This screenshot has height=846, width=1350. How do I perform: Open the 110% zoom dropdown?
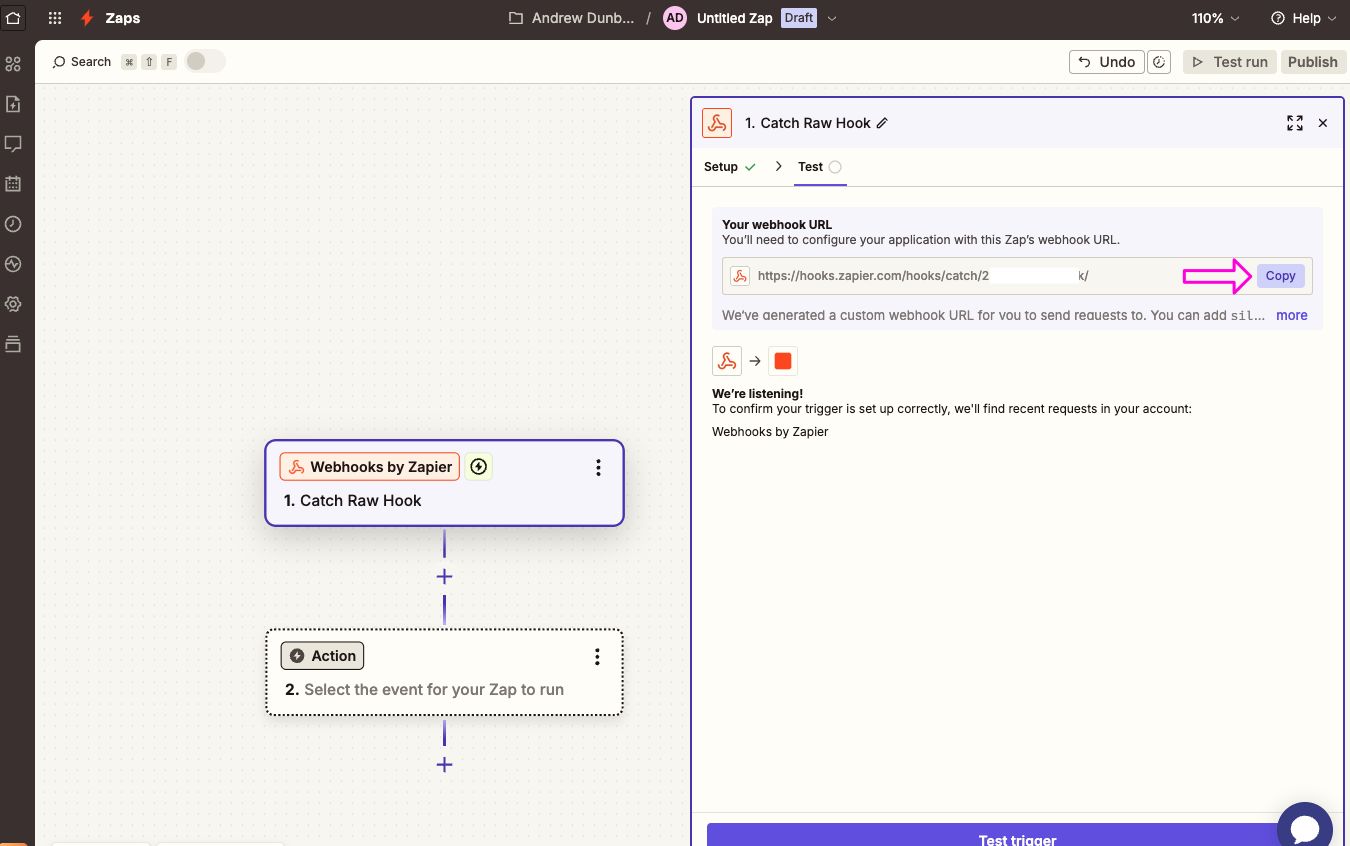1215,18
